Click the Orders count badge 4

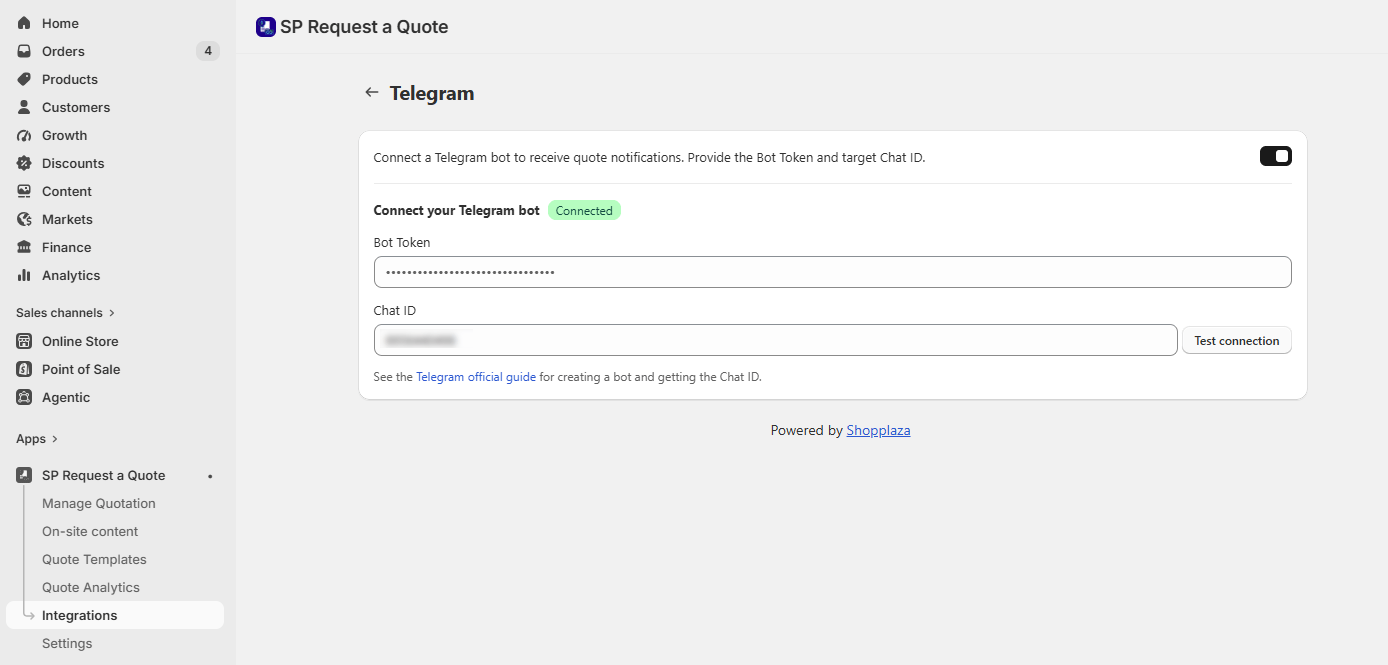point(208,51)
